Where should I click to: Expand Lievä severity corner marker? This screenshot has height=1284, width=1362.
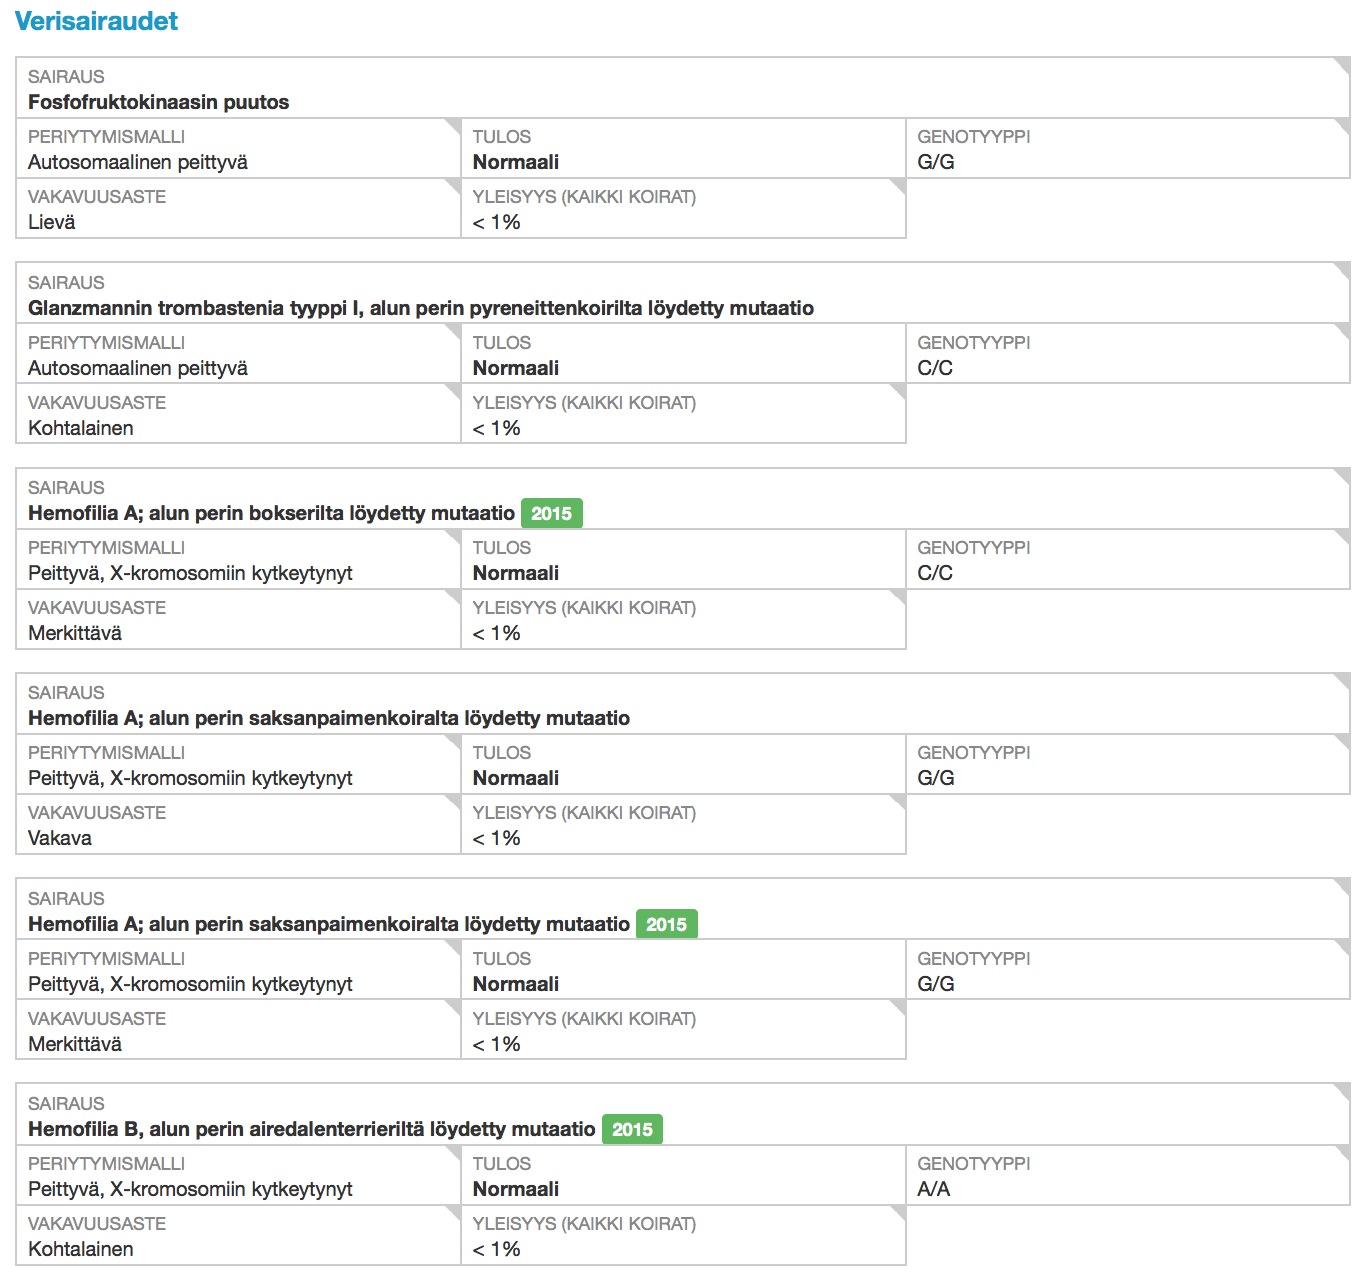point(453,185)
